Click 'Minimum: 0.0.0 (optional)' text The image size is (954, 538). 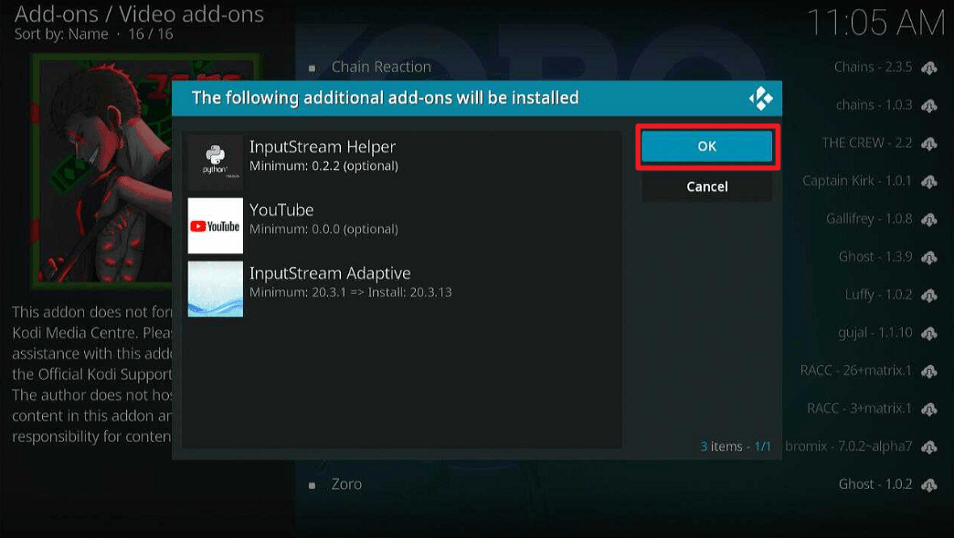[x=324, y=229]
